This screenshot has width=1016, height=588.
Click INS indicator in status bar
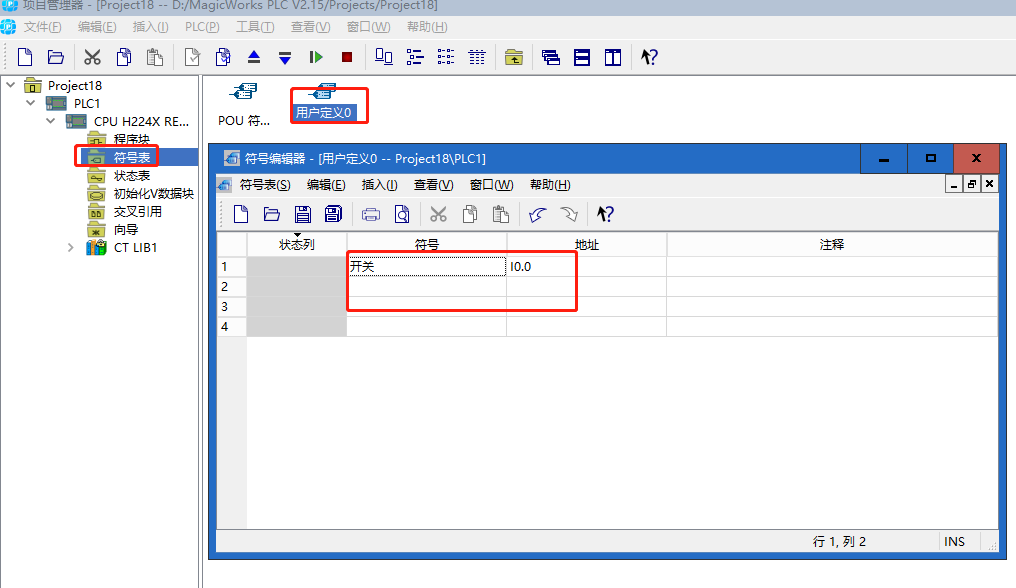click(954, 541)
